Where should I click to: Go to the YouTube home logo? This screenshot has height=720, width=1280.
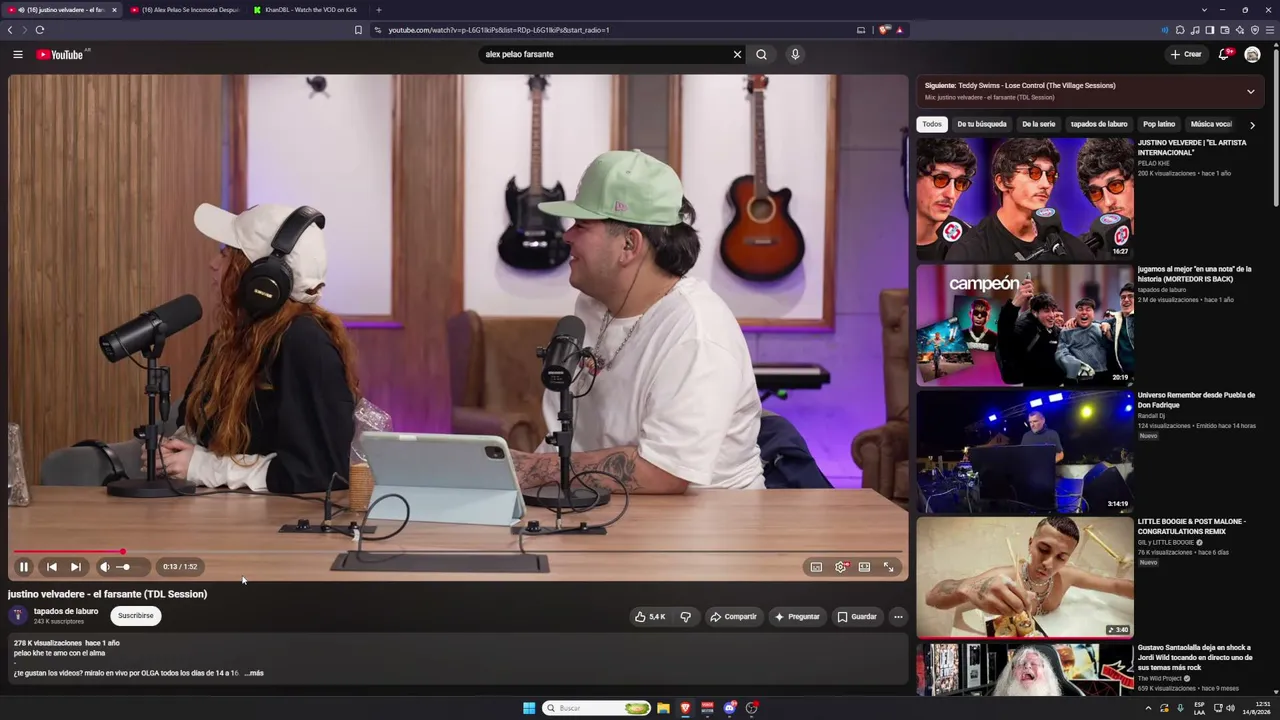[x=60, y=54]
